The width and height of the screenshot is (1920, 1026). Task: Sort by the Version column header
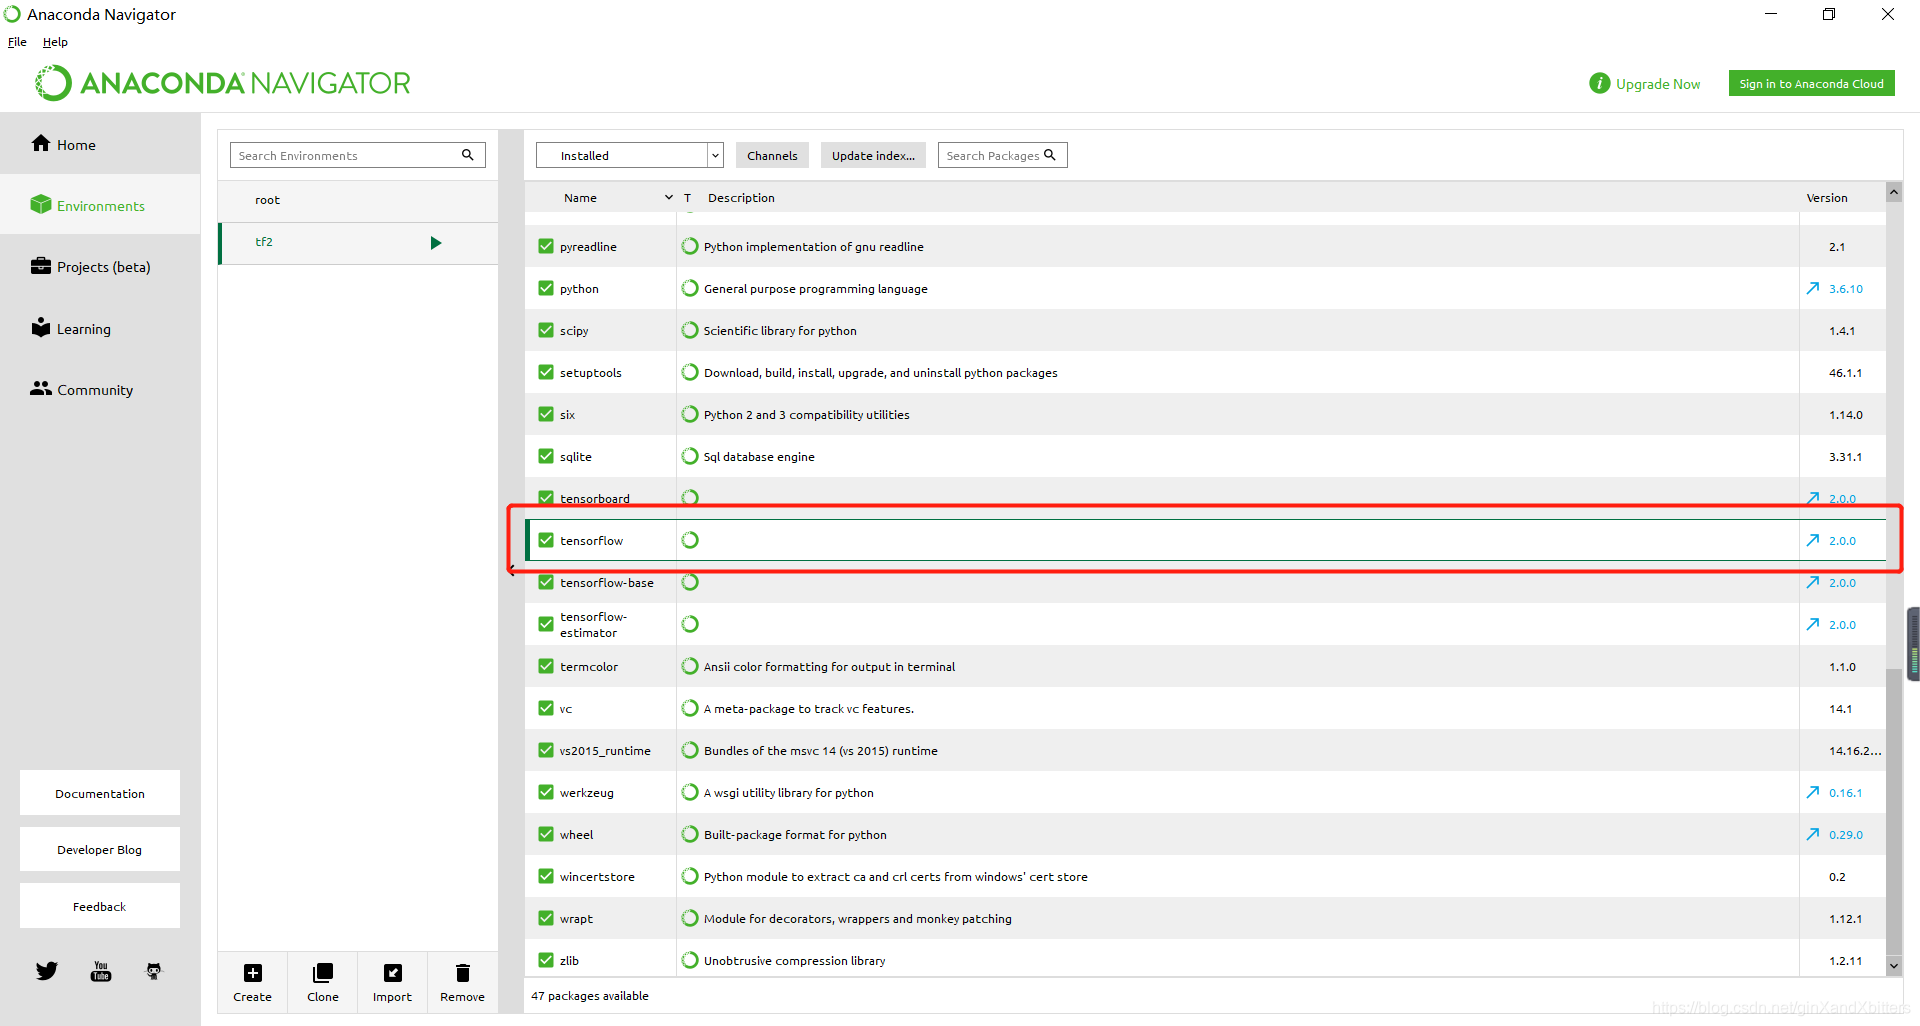[x=1827, y=198]
